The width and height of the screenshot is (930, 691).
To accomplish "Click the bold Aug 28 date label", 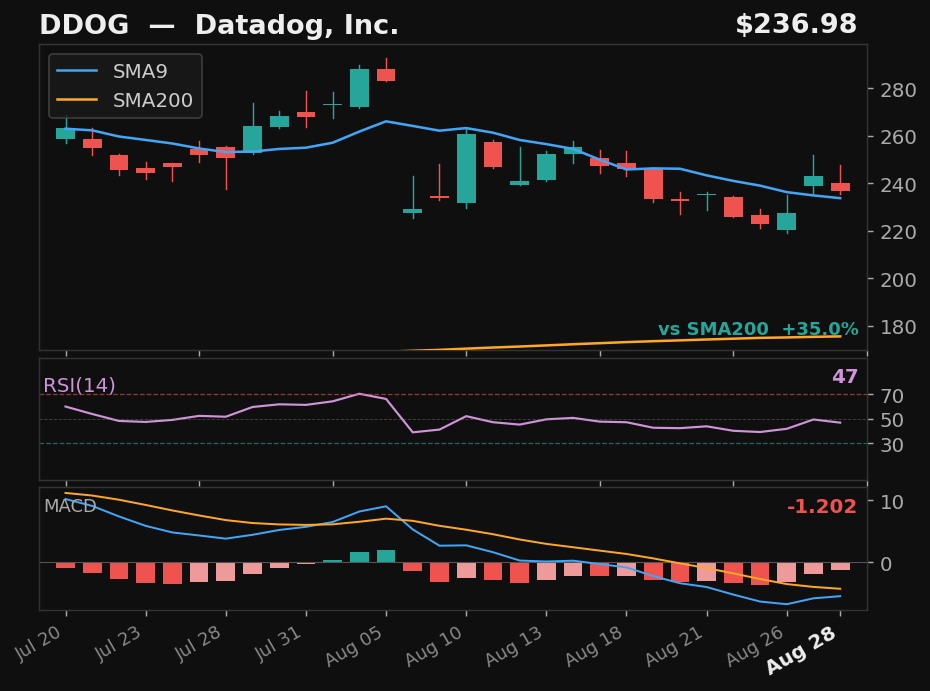I will 802,649.
